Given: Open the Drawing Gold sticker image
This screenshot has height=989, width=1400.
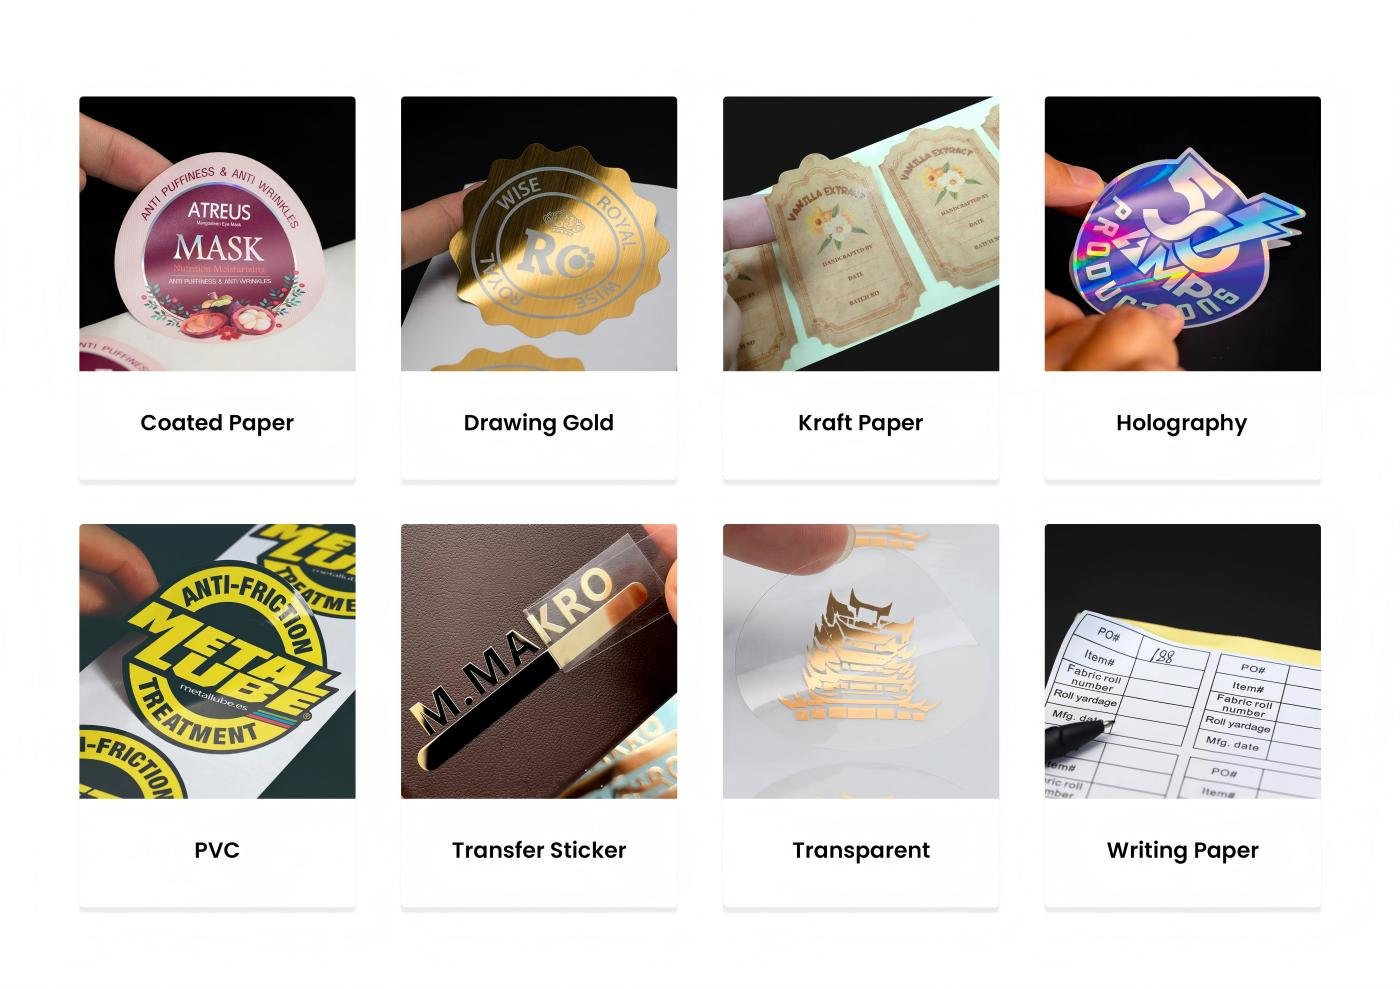Looking at the screenshot, I should coord(539,234).
